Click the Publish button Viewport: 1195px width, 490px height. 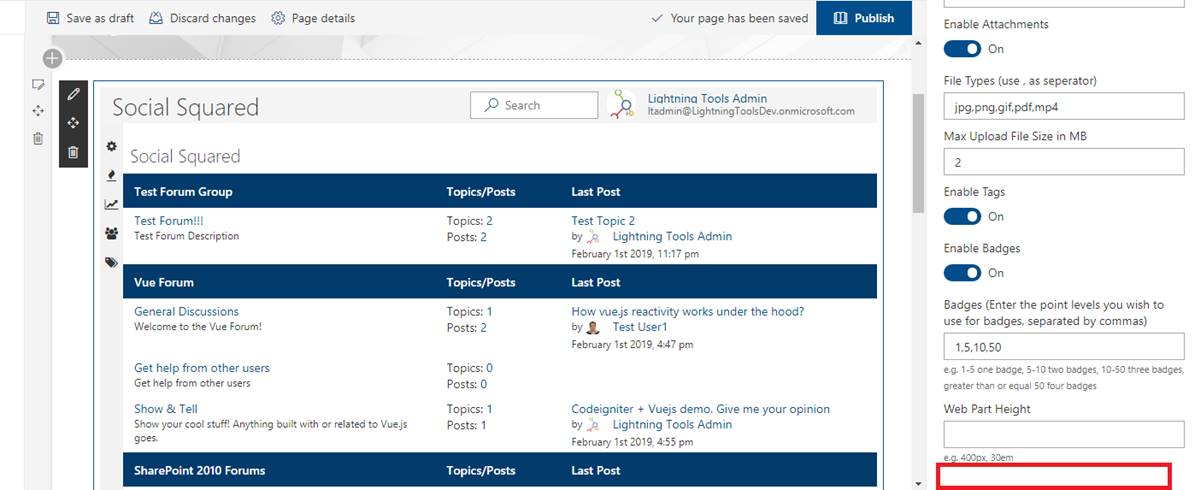[863, 18]
